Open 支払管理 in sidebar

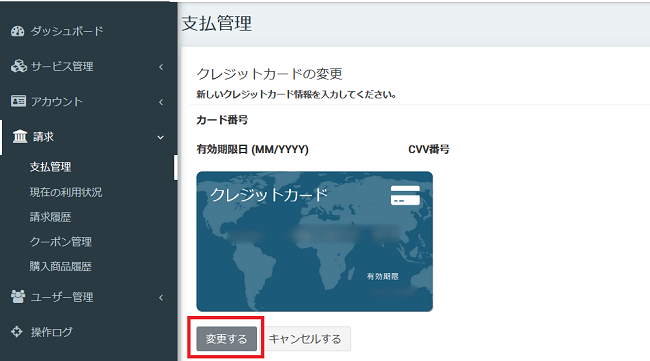(51, 167)
